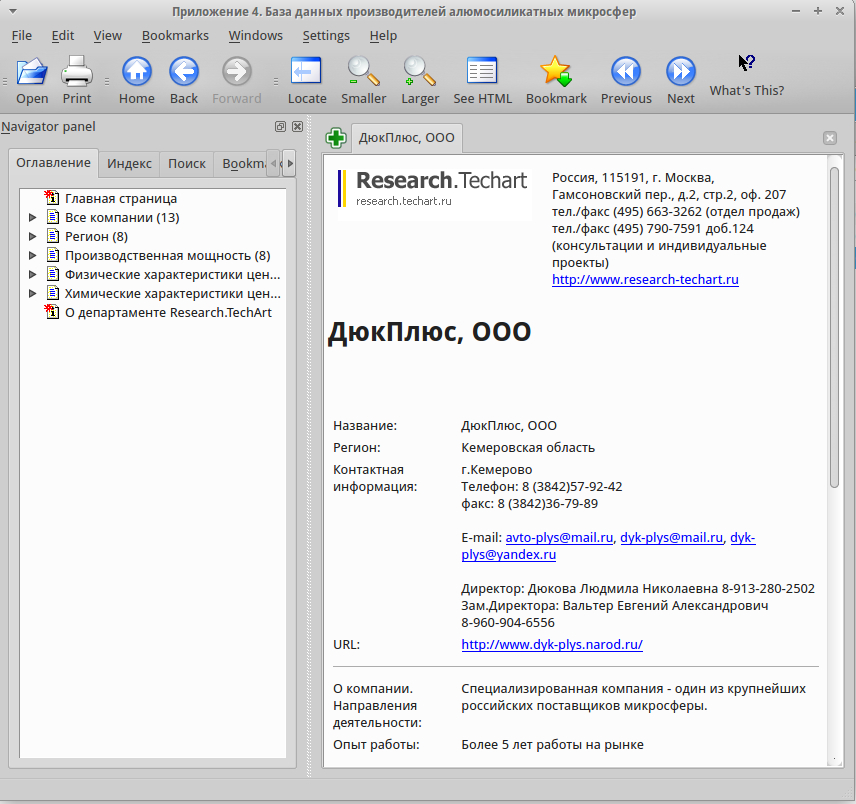
Task: Switch to the Индекс tab
Action: pyautogui.click(x=129, y=163)
